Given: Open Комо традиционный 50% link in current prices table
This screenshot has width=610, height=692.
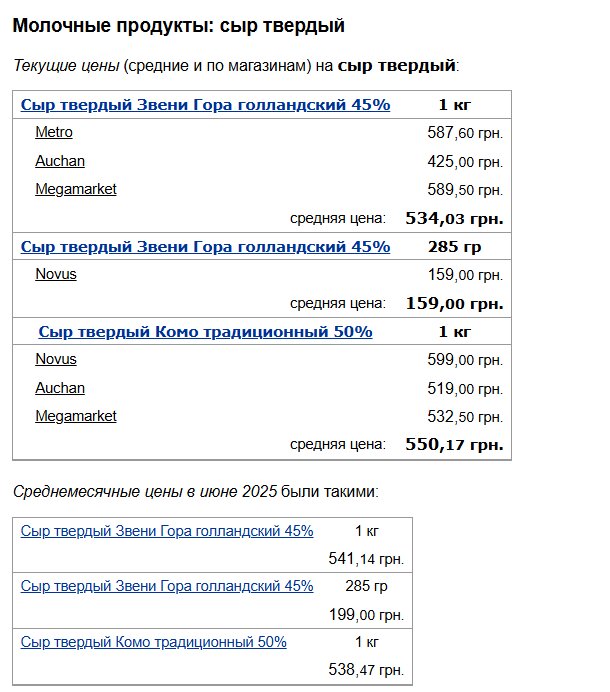Looking at the screenshot, I should pos(205,331).
